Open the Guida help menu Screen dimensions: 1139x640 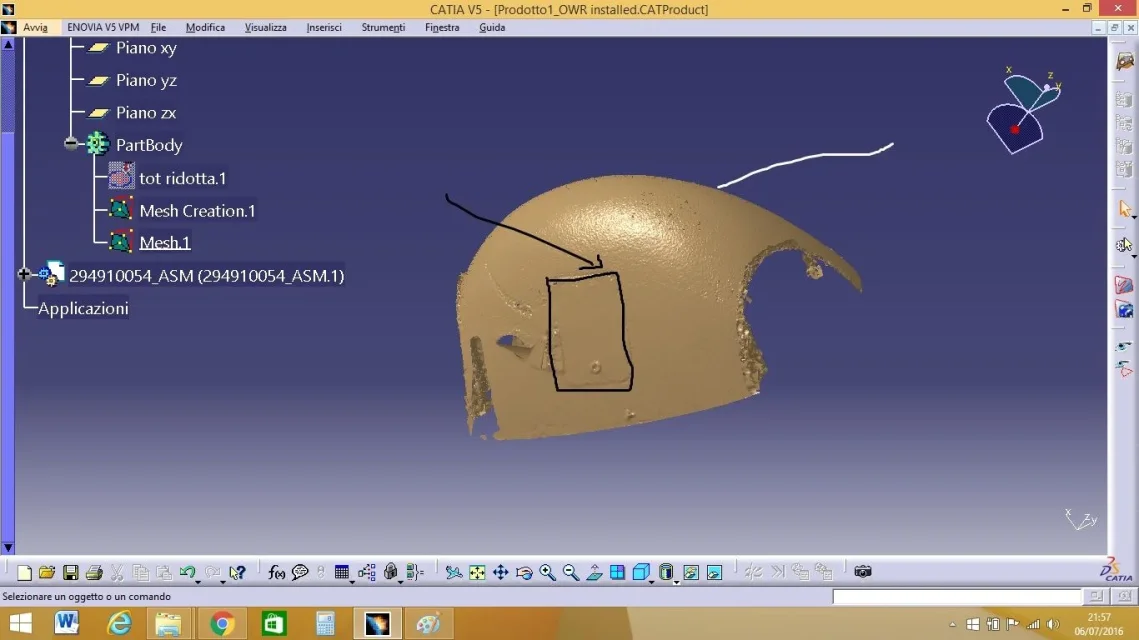492,27
